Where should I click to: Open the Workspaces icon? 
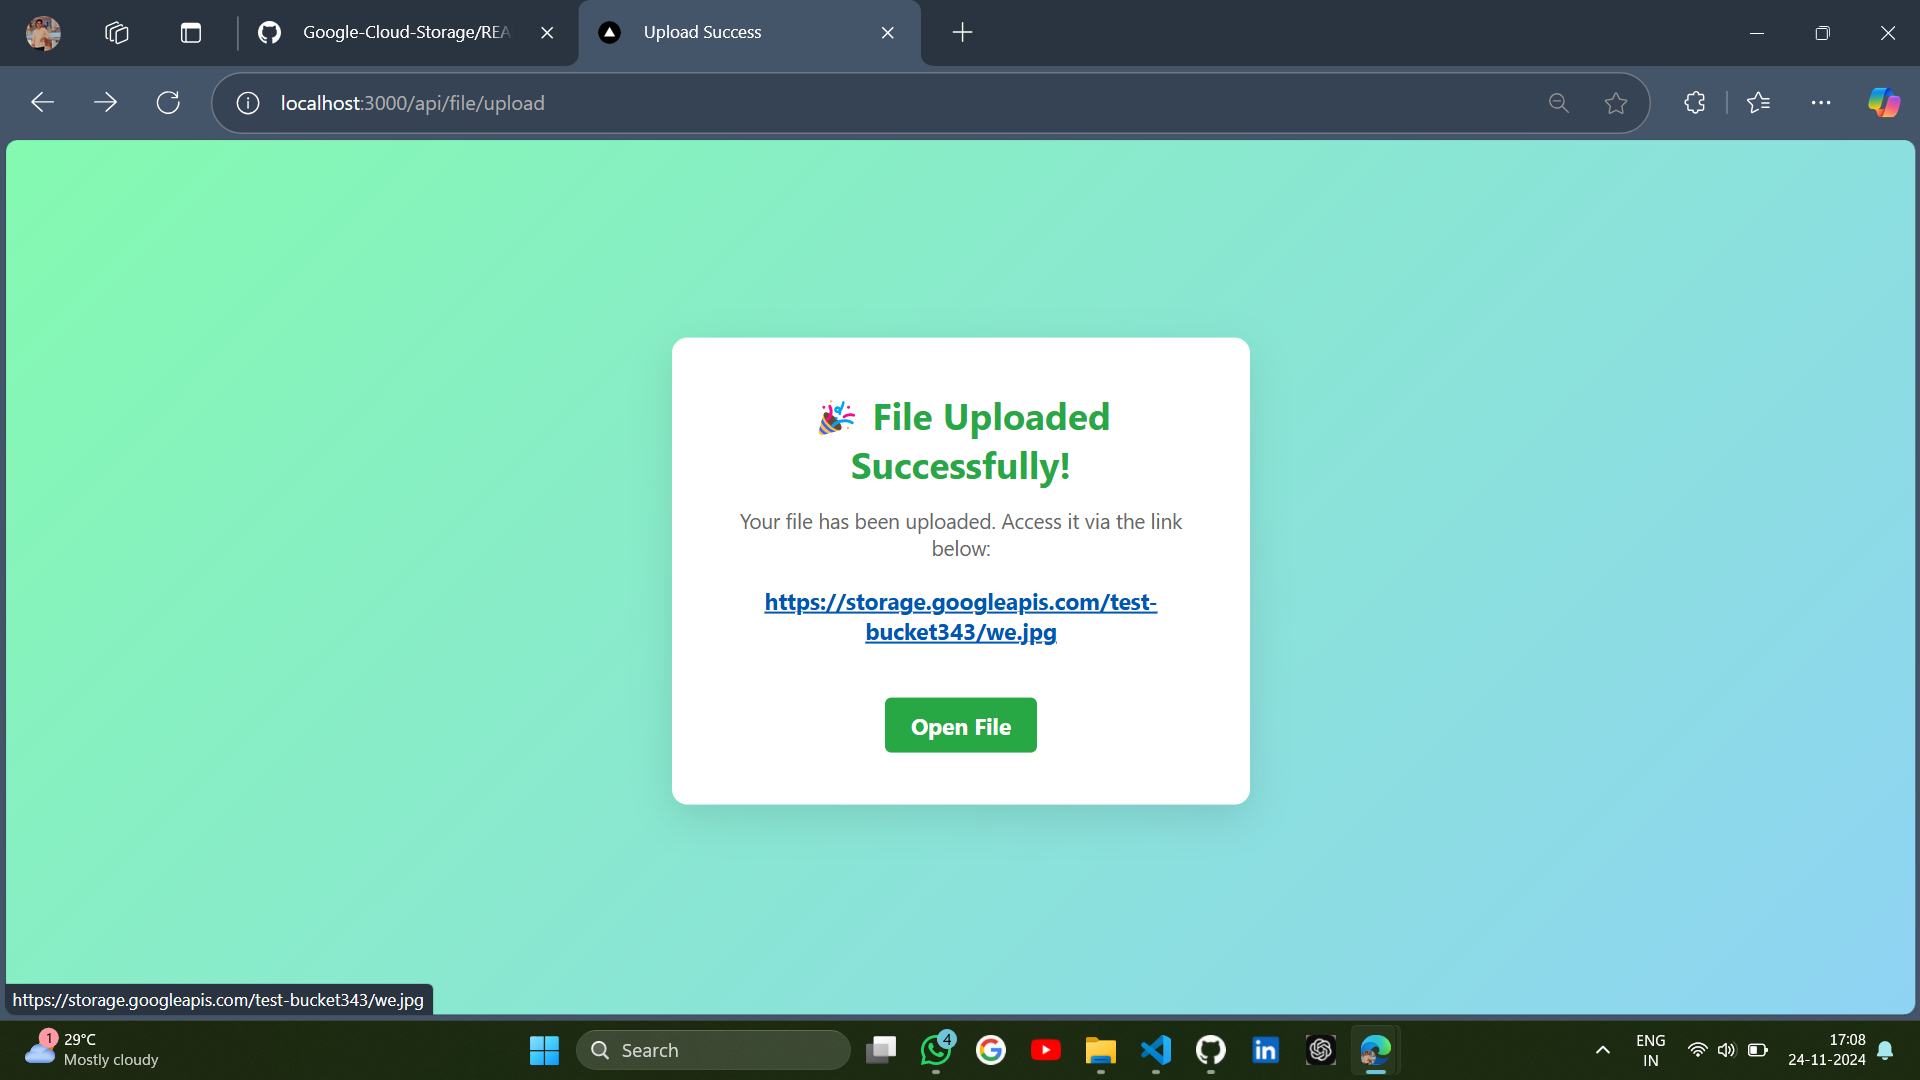click(117, 33)
